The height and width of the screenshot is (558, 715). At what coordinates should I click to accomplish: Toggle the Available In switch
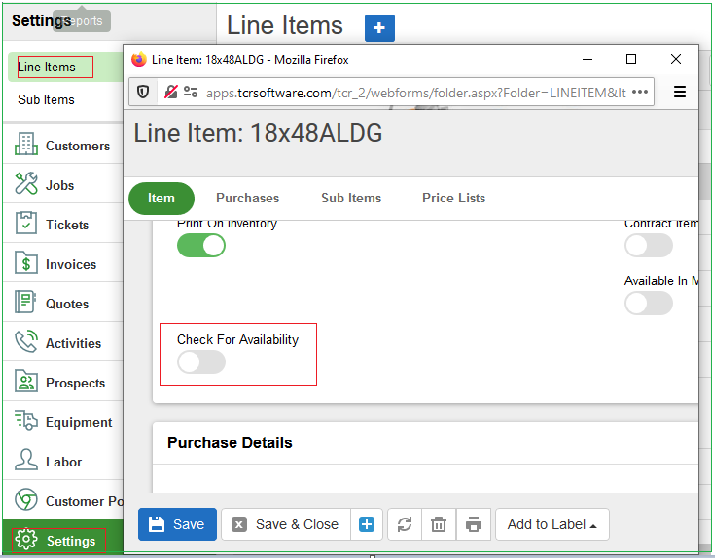(x=648, y=303)
